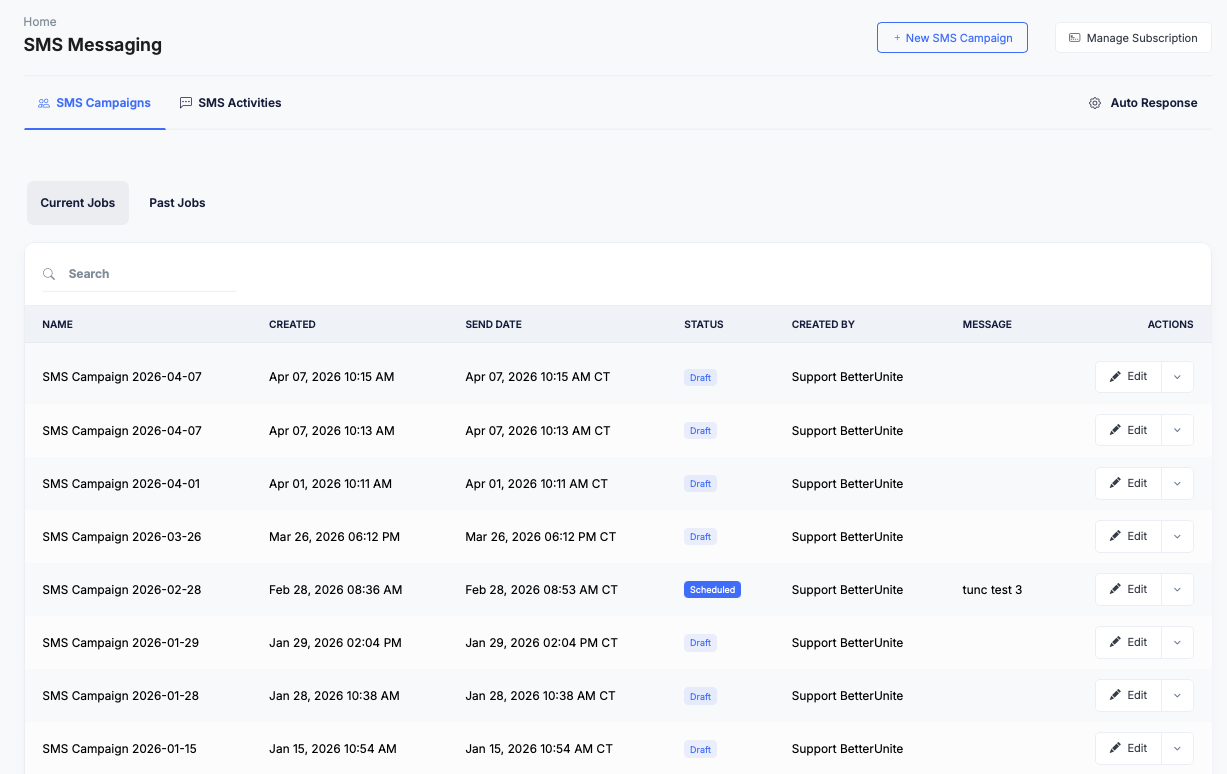Viewport: 1227px width, 774px height.
Task: Edit campaign created Apr 07 10:15 AM
Action: tap(1128, 377)
